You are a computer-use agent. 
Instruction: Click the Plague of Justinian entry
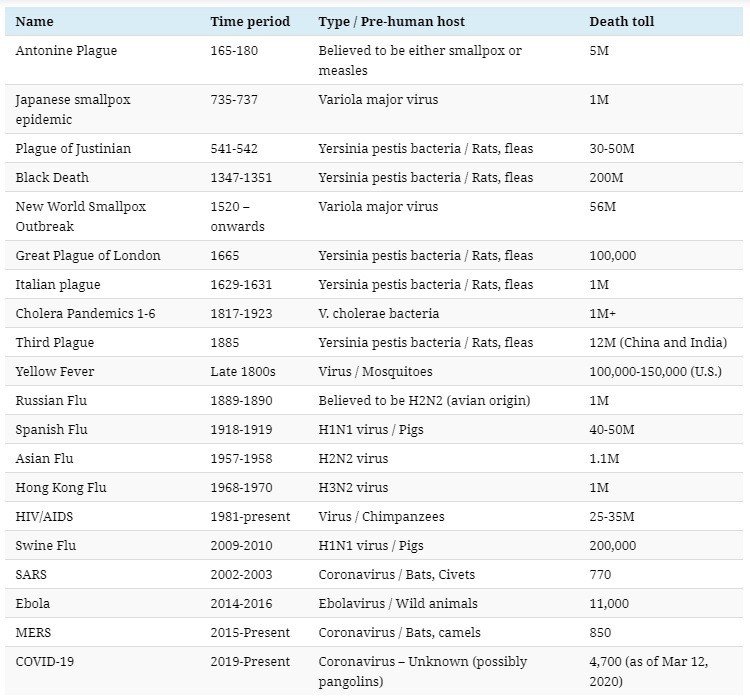[73, 148]
